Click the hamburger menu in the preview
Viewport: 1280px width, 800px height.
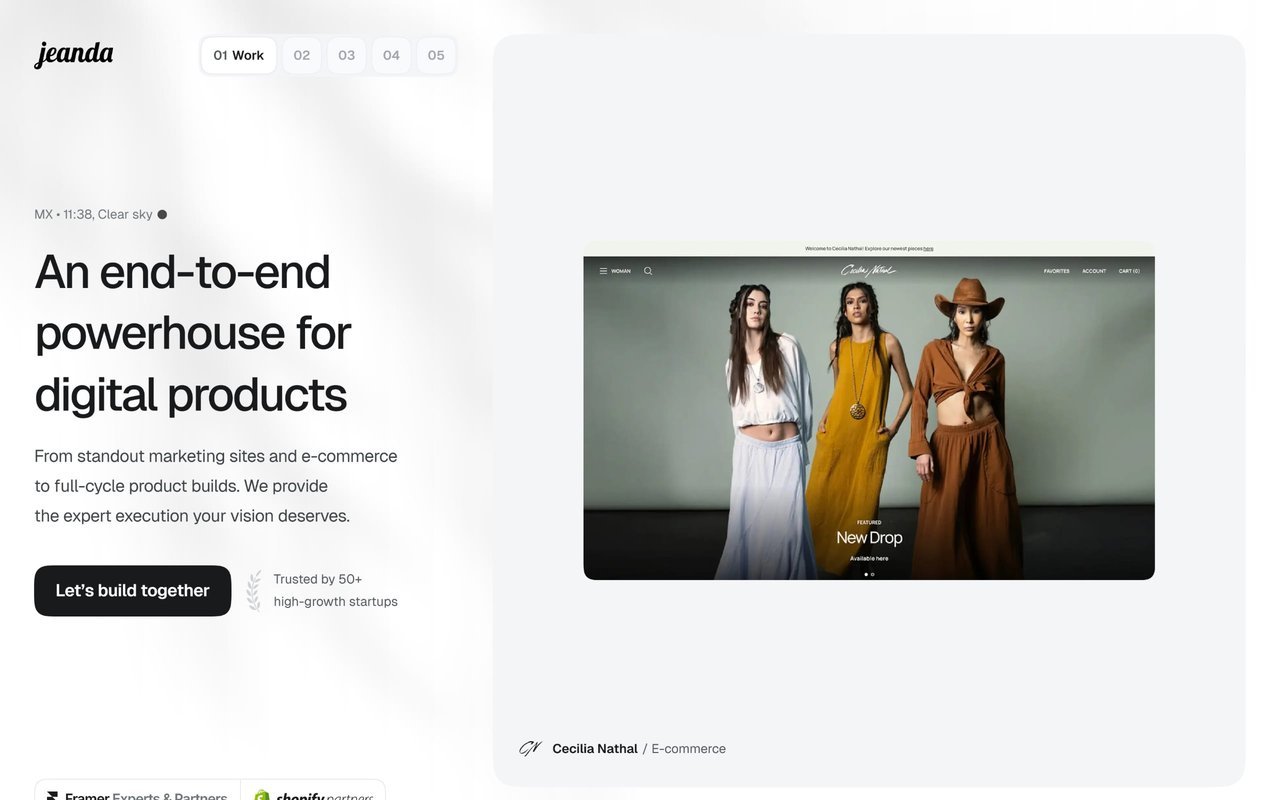[x=603, y=271]
